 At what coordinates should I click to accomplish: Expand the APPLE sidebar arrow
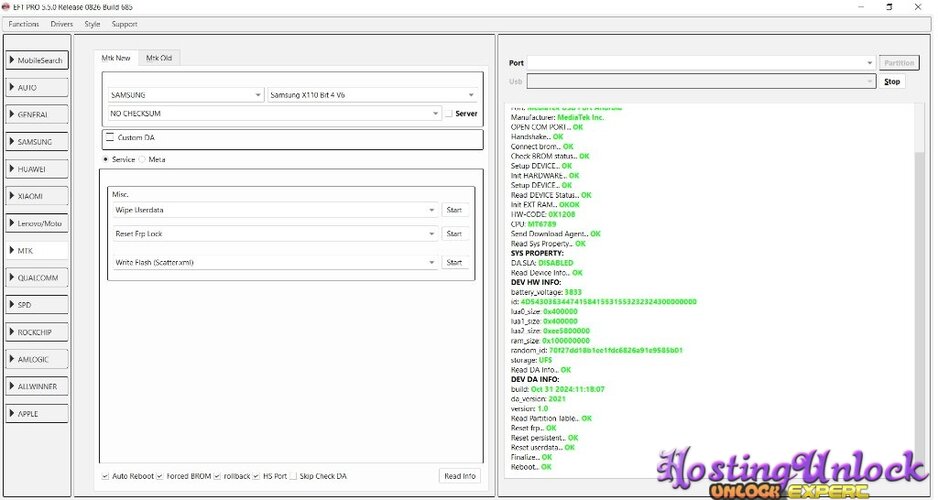click(x=12, y=413)
